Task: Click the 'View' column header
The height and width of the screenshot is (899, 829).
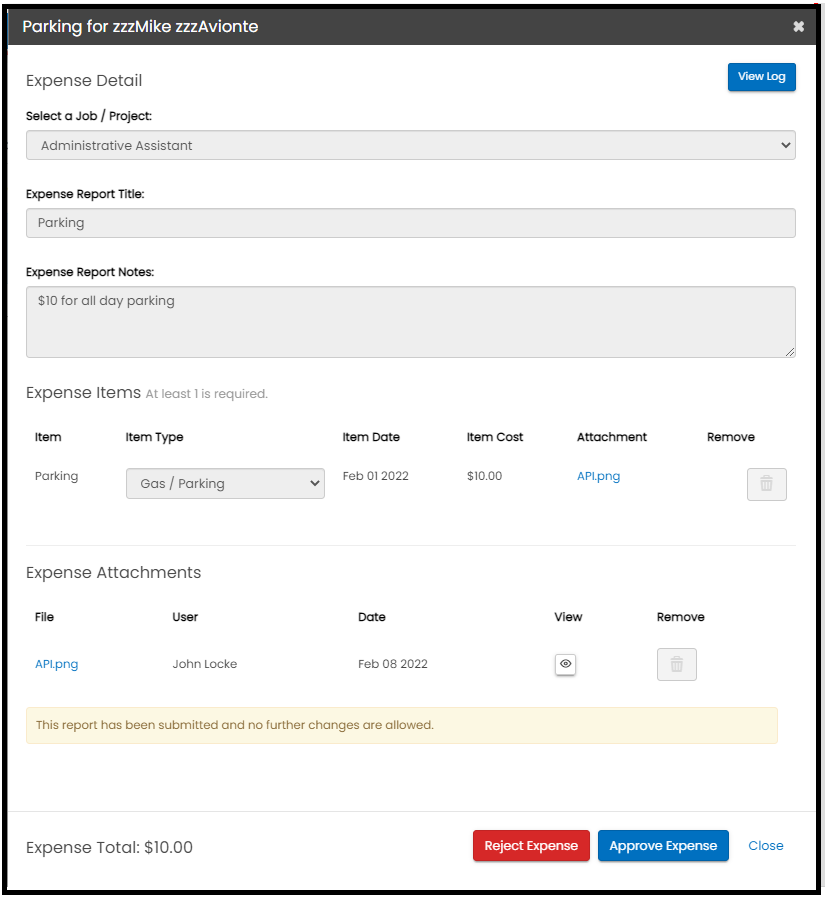Action: 568,617
